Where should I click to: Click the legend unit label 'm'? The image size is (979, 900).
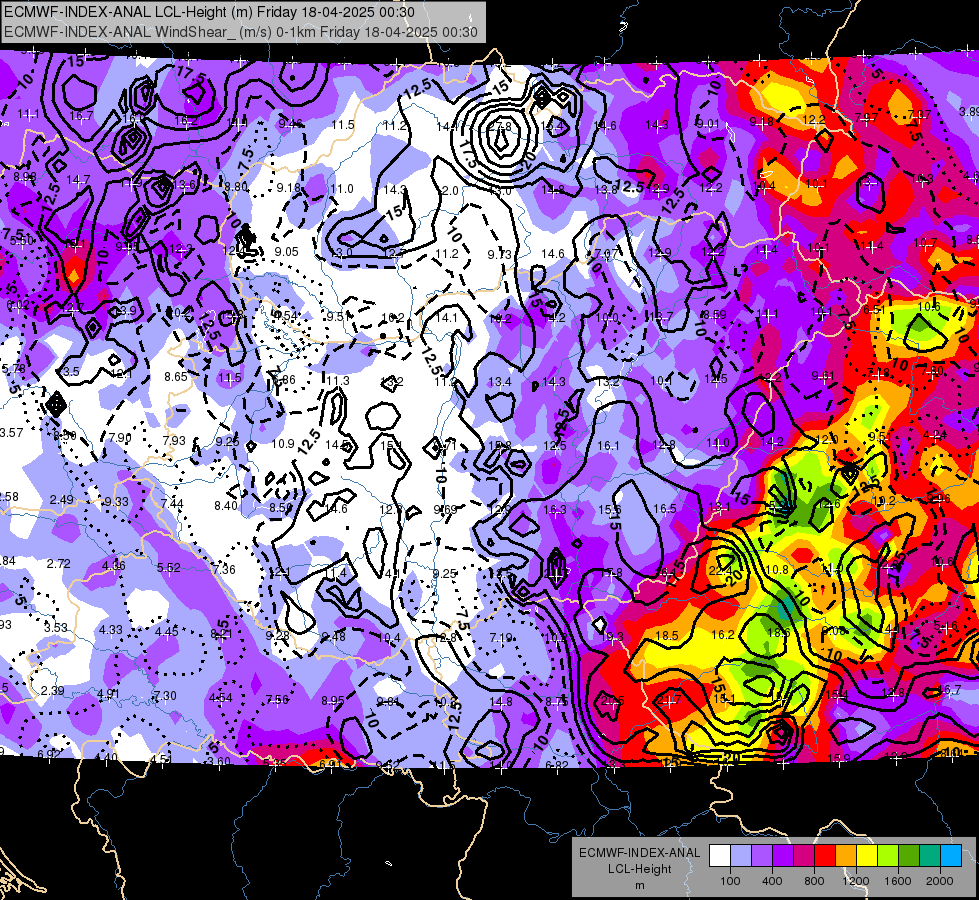(x=639, y=886)
